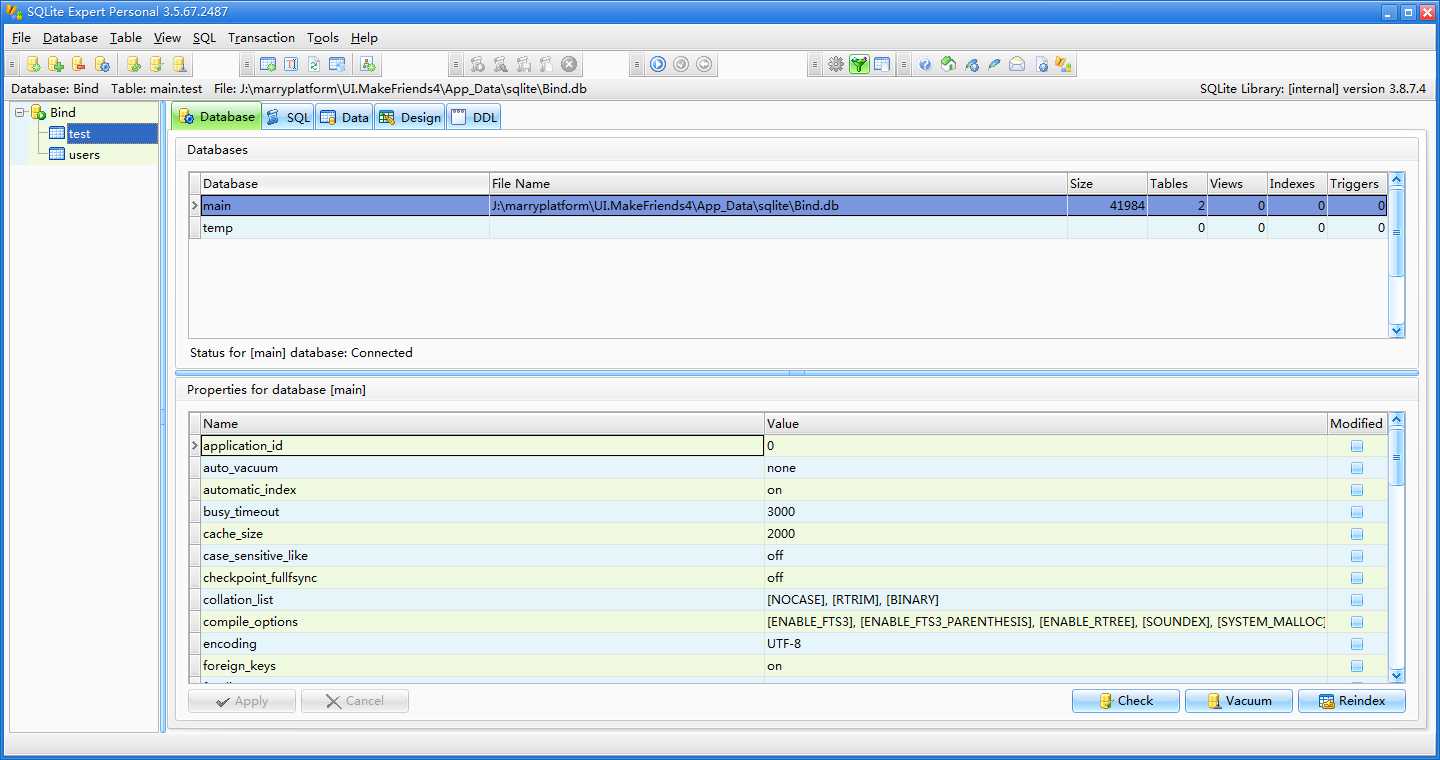
Task: Tick Modified checkbox for case_sensitive_like
Action: pyautogui.click(x=1357, y=556)
